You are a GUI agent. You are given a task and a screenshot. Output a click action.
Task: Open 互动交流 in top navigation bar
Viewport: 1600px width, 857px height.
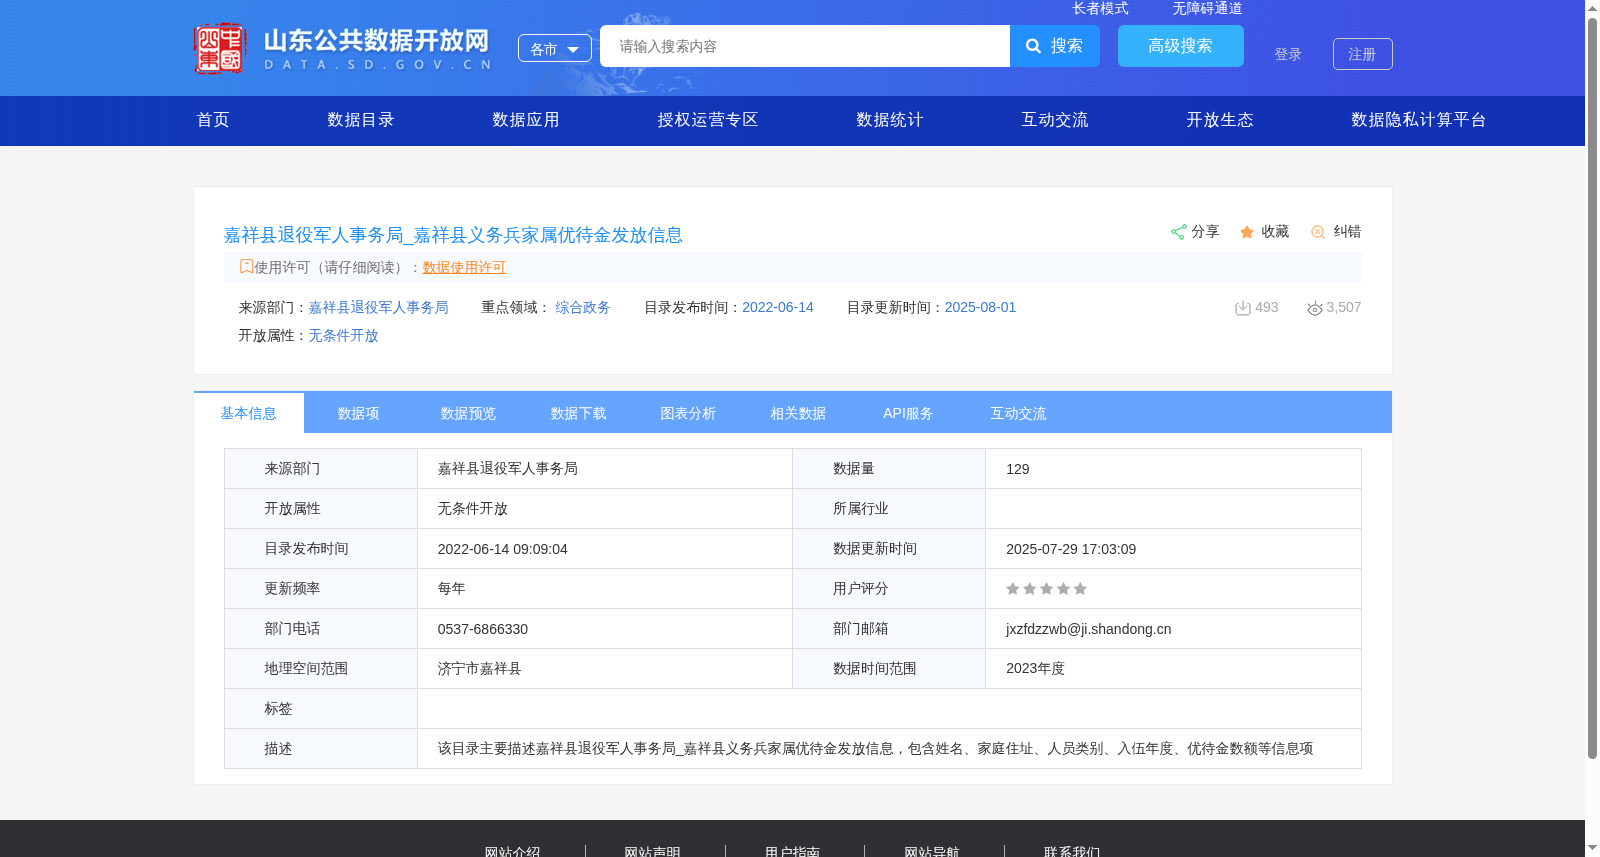(x=1055, y=120)
